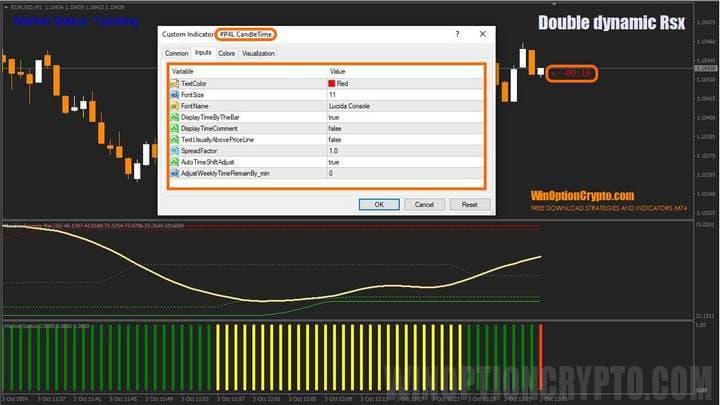Toggle the DisplayTimeByTheBar true value
This screenshot has height=405, width=720.
point(334,118)
